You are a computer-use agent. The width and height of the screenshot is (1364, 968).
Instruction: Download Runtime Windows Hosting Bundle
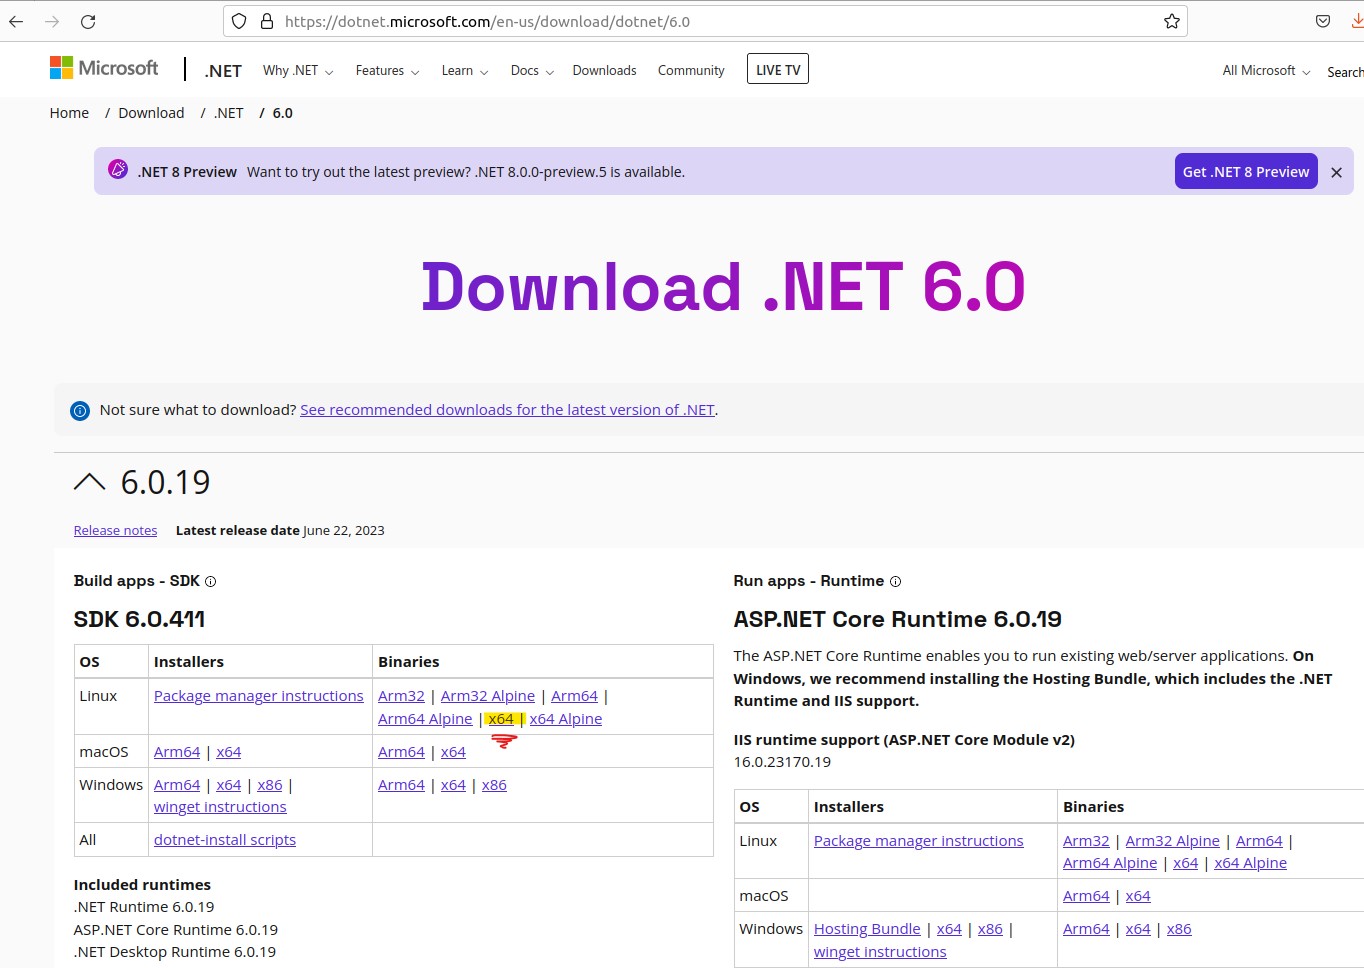(x=867, y=929)
